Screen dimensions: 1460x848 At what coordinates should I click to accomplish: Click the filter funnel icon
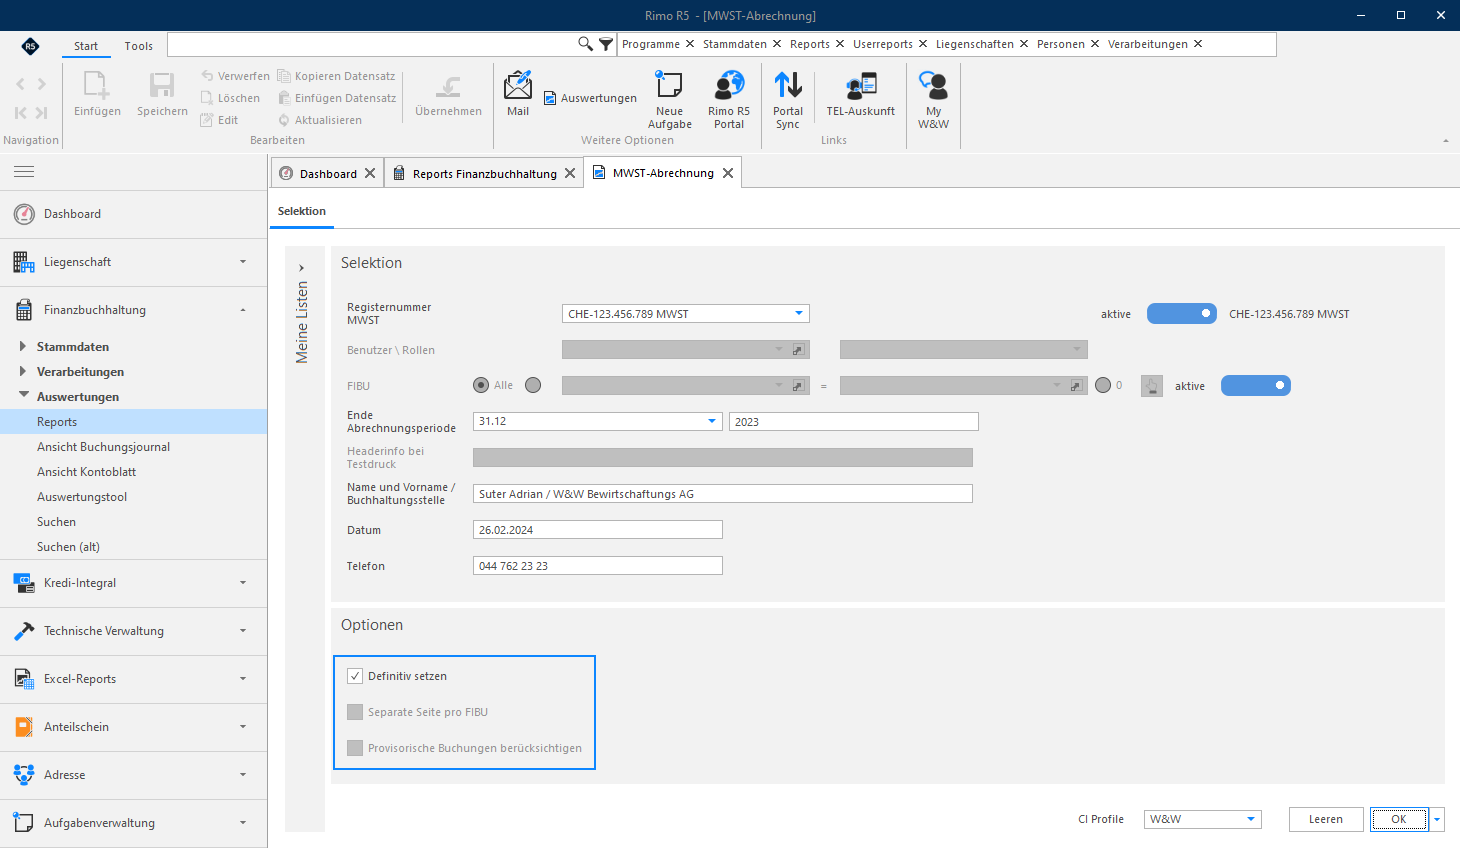(x=606, y=44)
